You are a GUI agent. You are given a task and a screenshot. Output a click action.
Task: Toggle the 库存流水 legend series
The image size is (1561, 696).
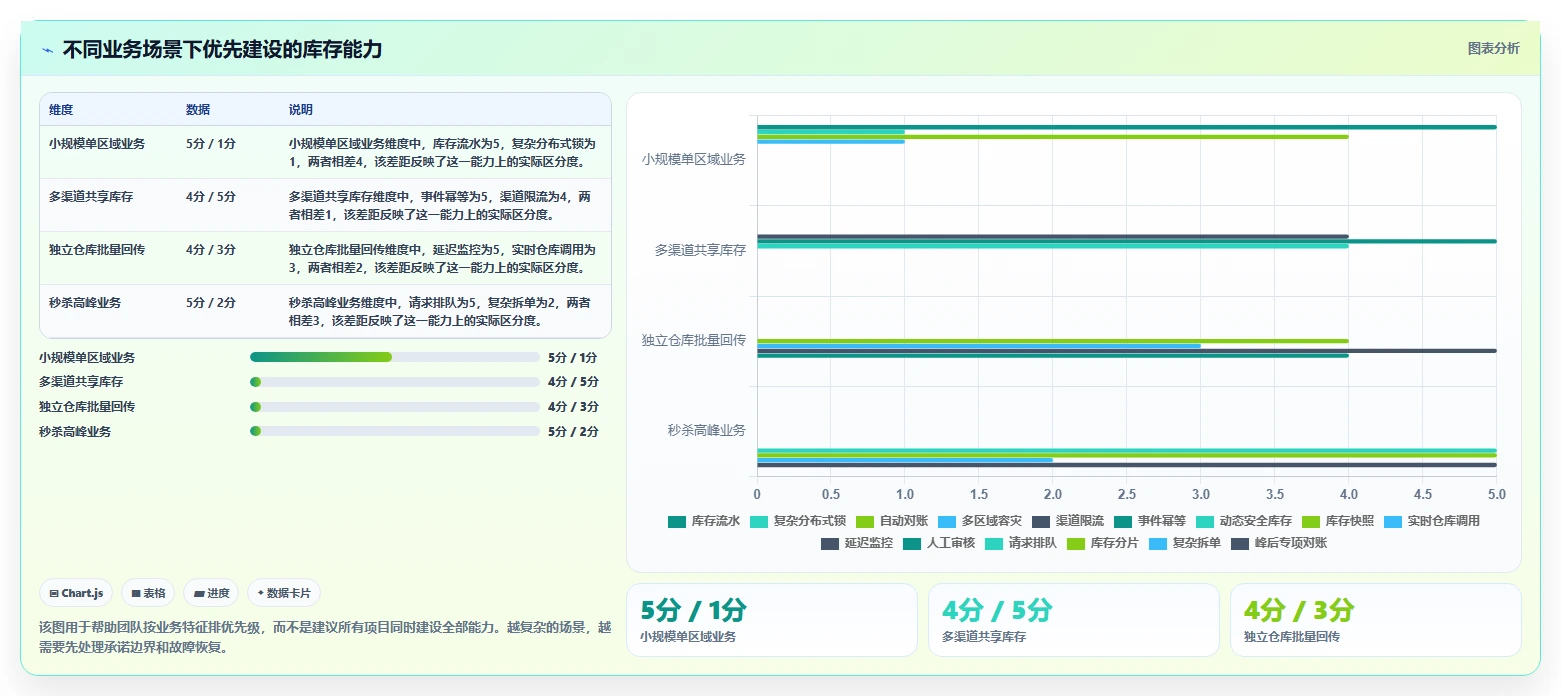click(704, 521)
